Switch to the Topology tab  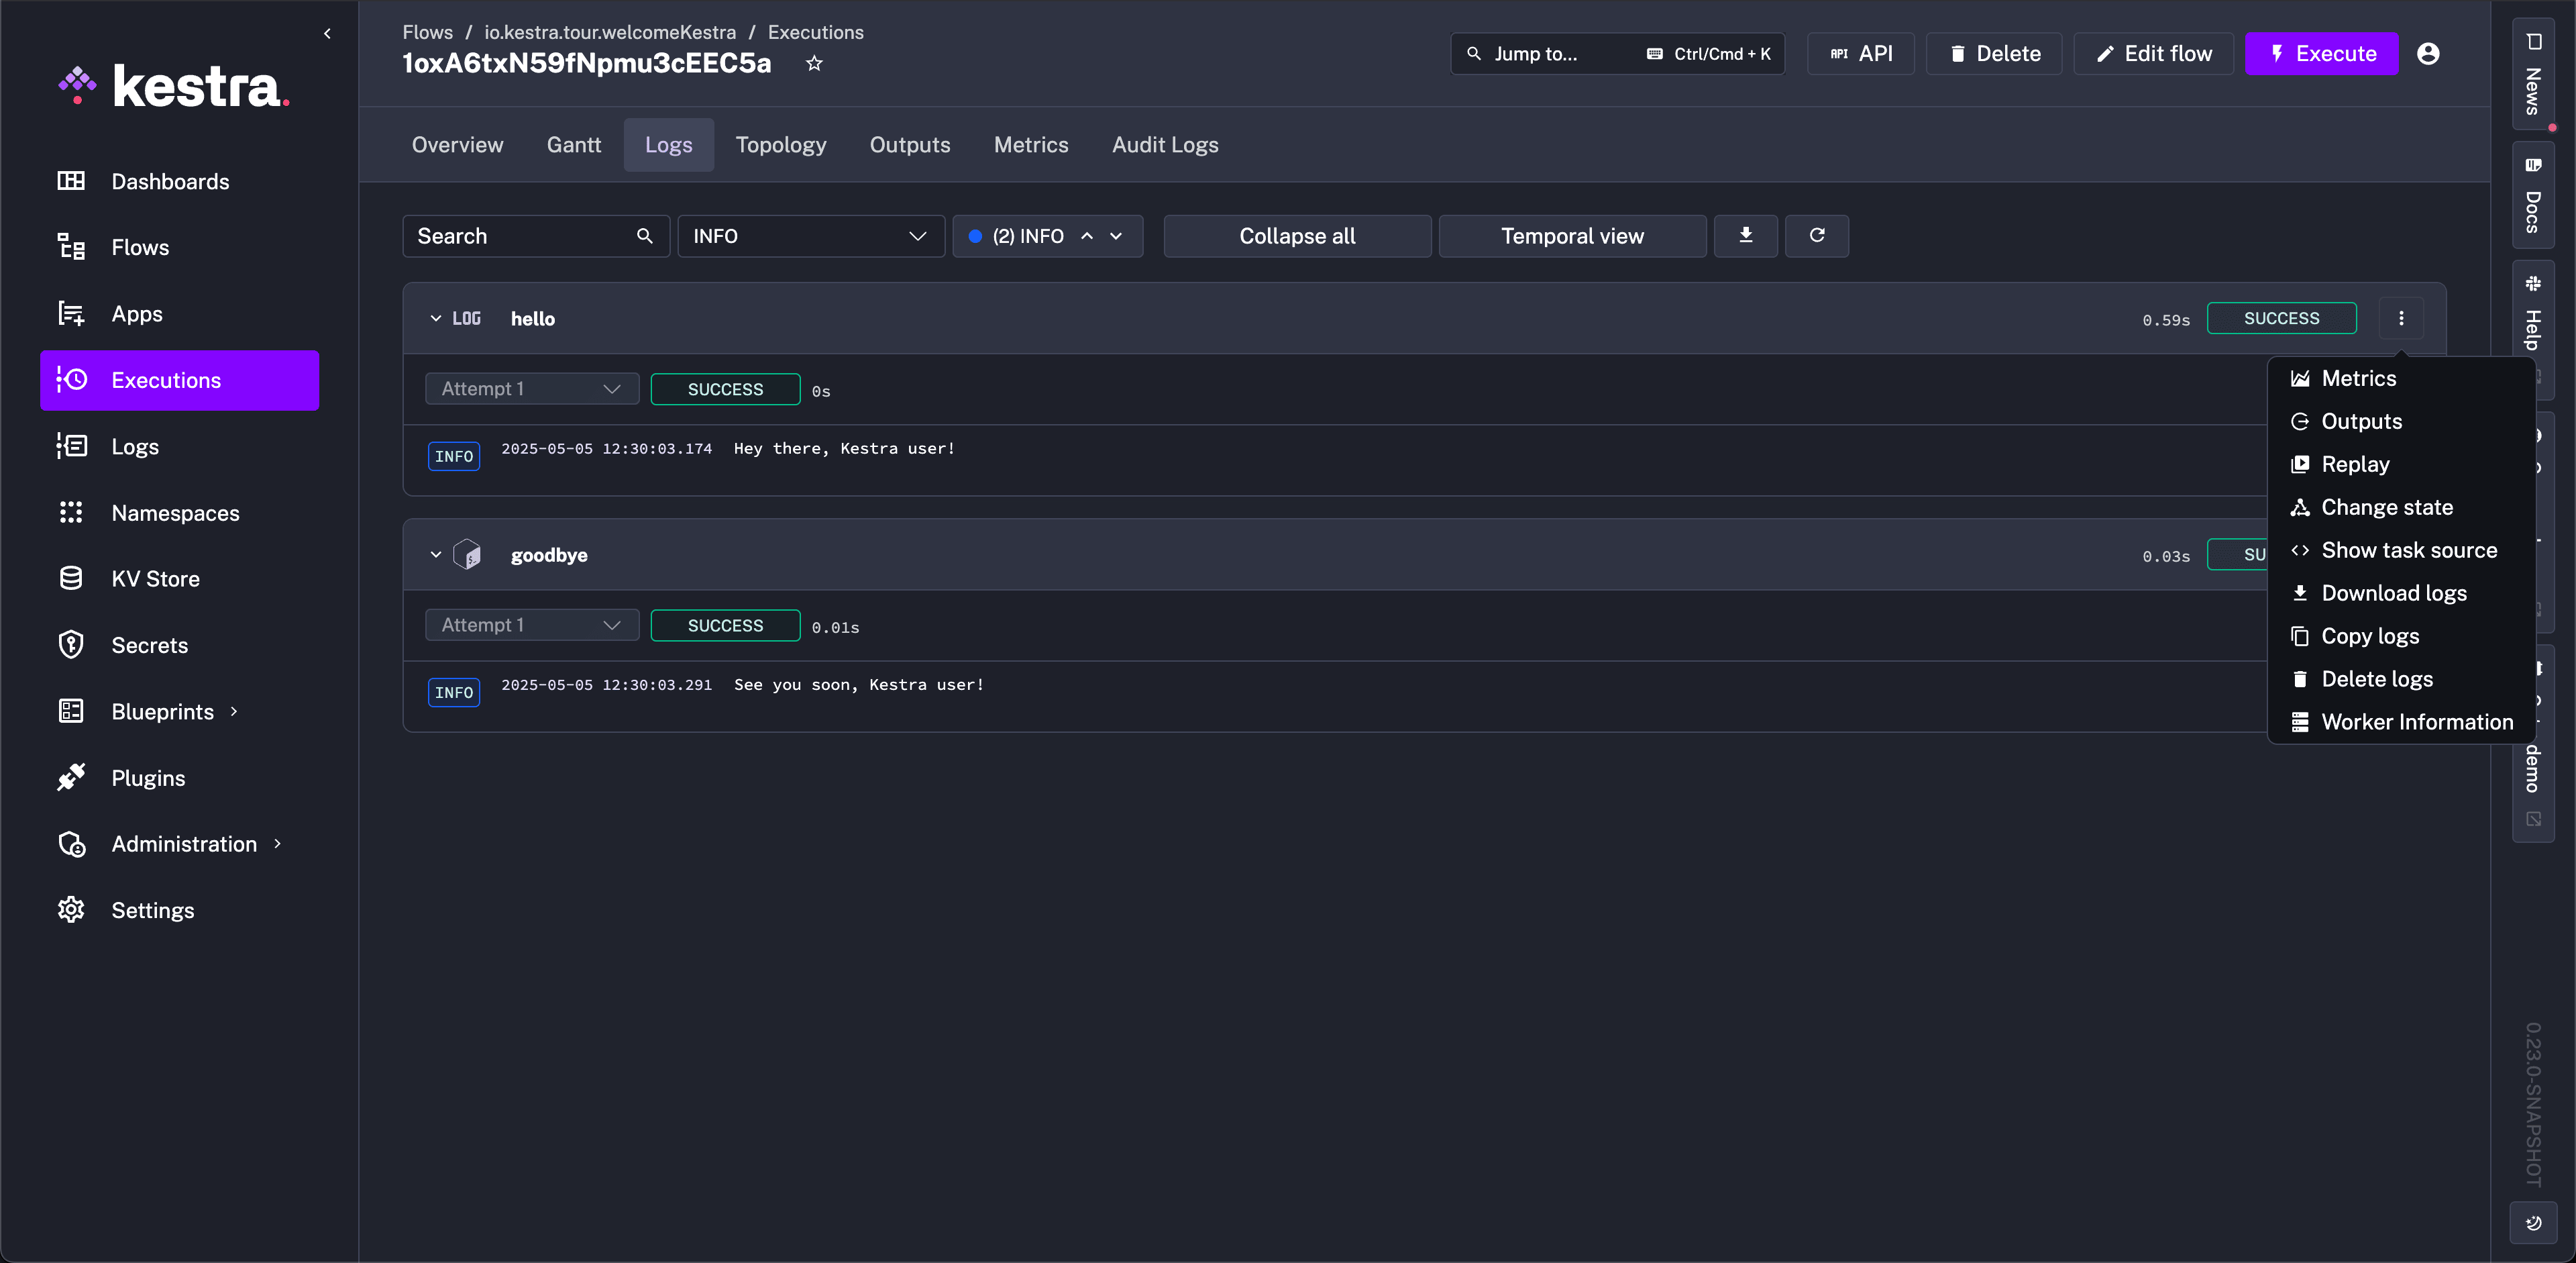pyautogui.click(x=781, y=144)
